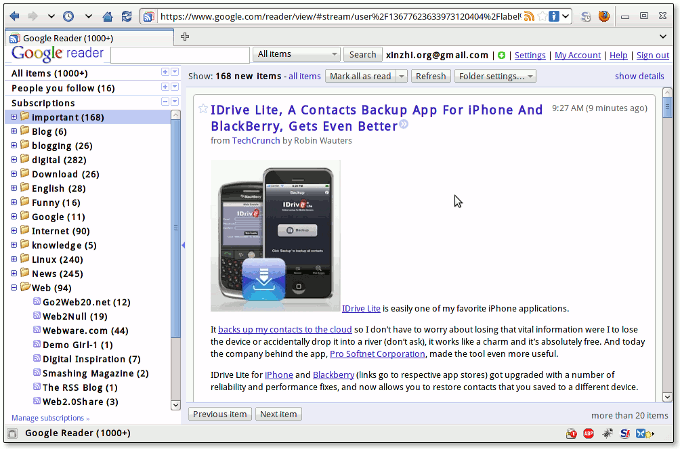Open Smashing Magazine feed

coord(95,374)
